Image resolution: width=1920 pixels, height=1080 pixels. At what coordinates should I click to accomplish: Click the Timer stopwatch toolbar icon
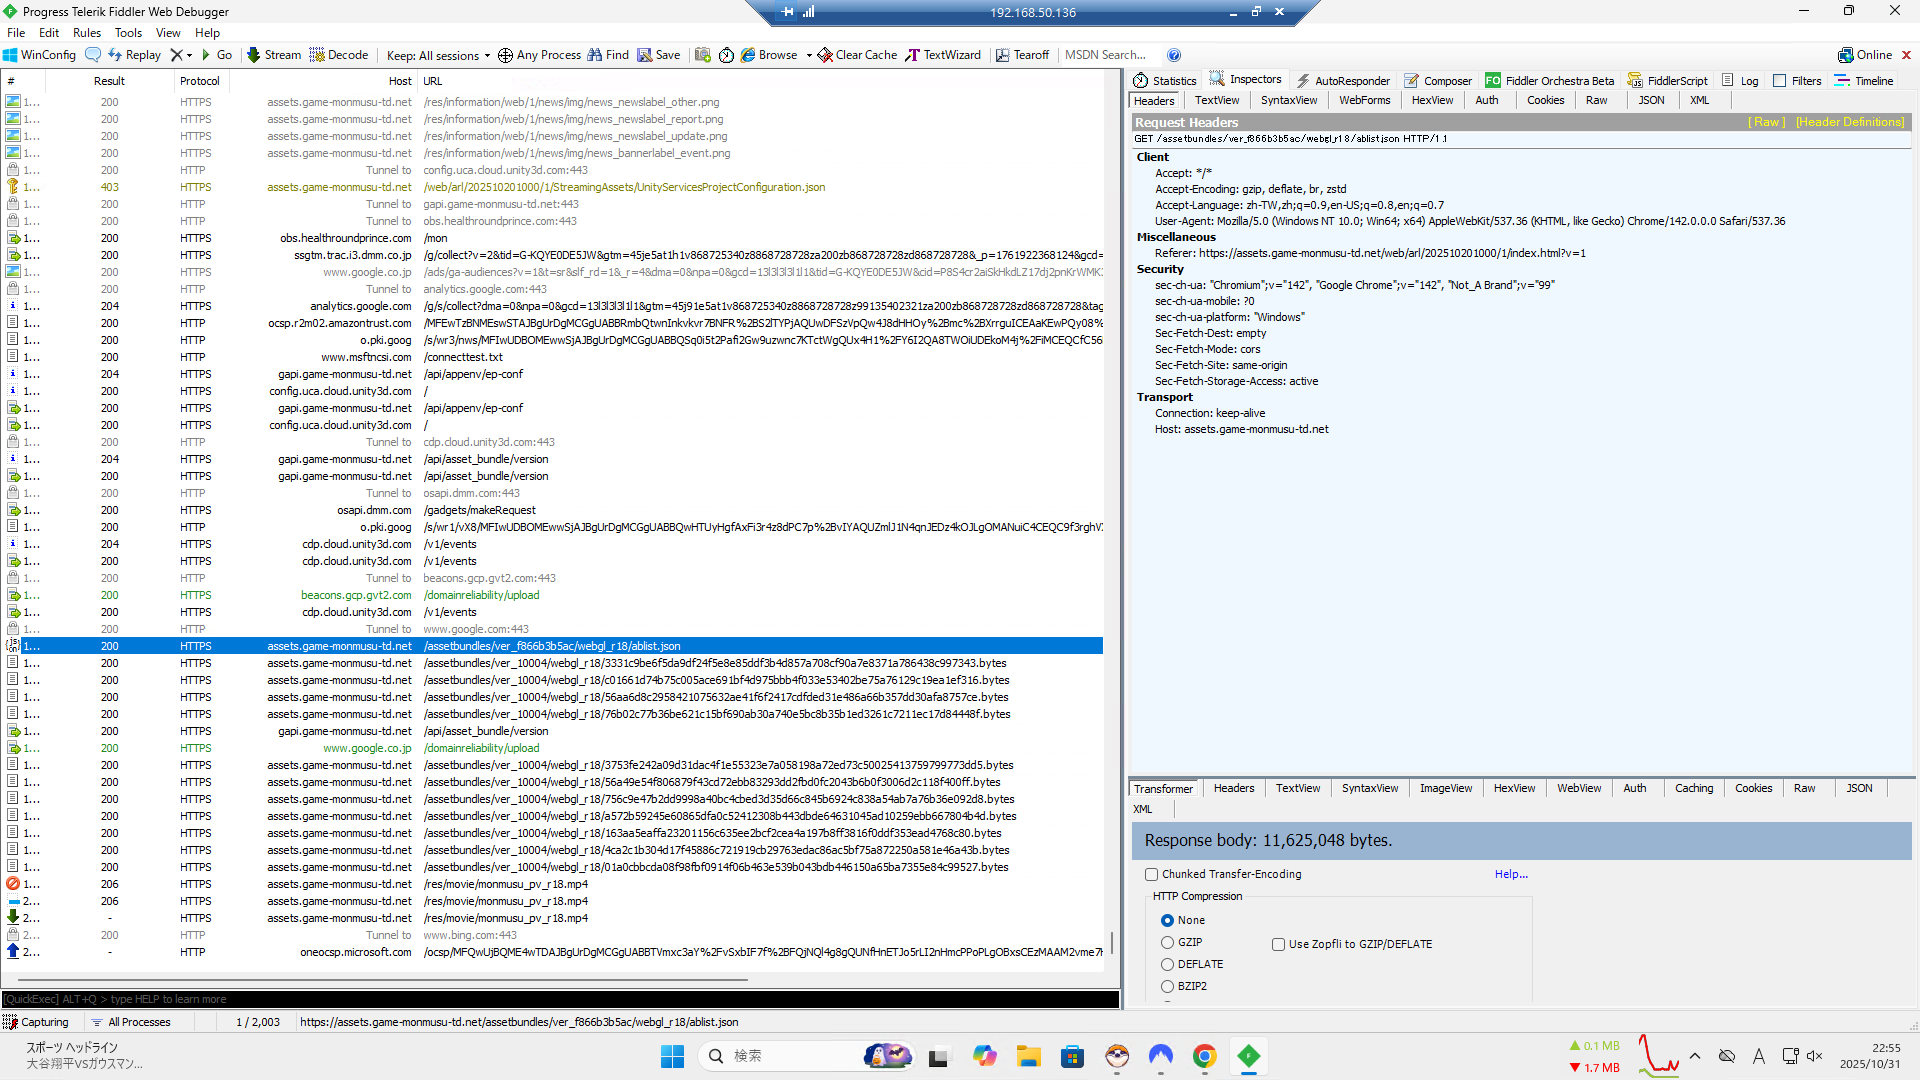click(x=726, y=55)
